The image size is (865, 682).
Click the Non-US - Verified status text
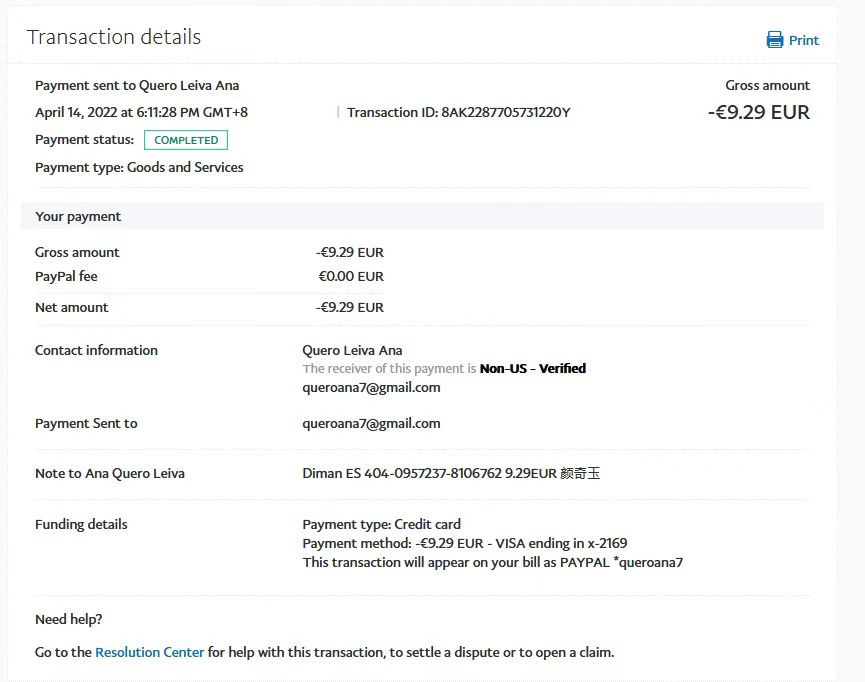(x=533, y=368)
